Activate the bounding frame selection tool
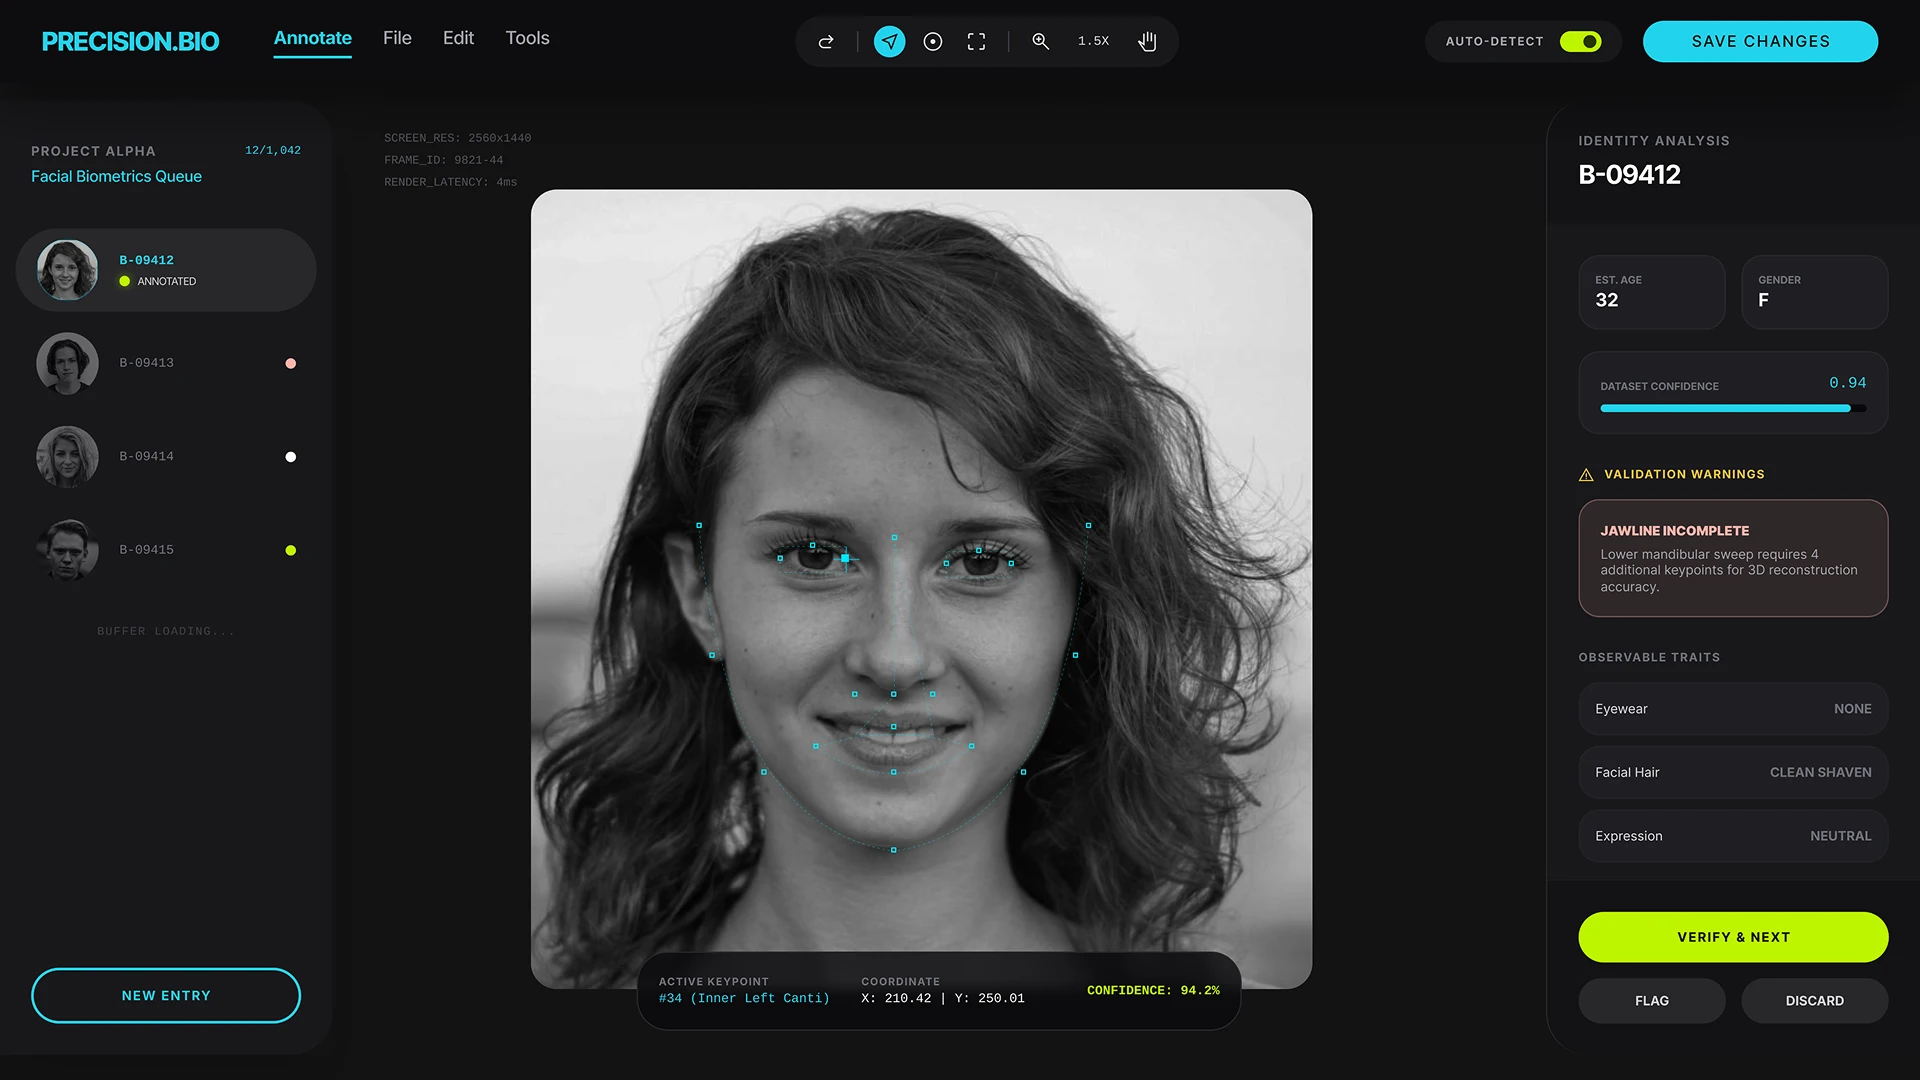 (976, 42)
